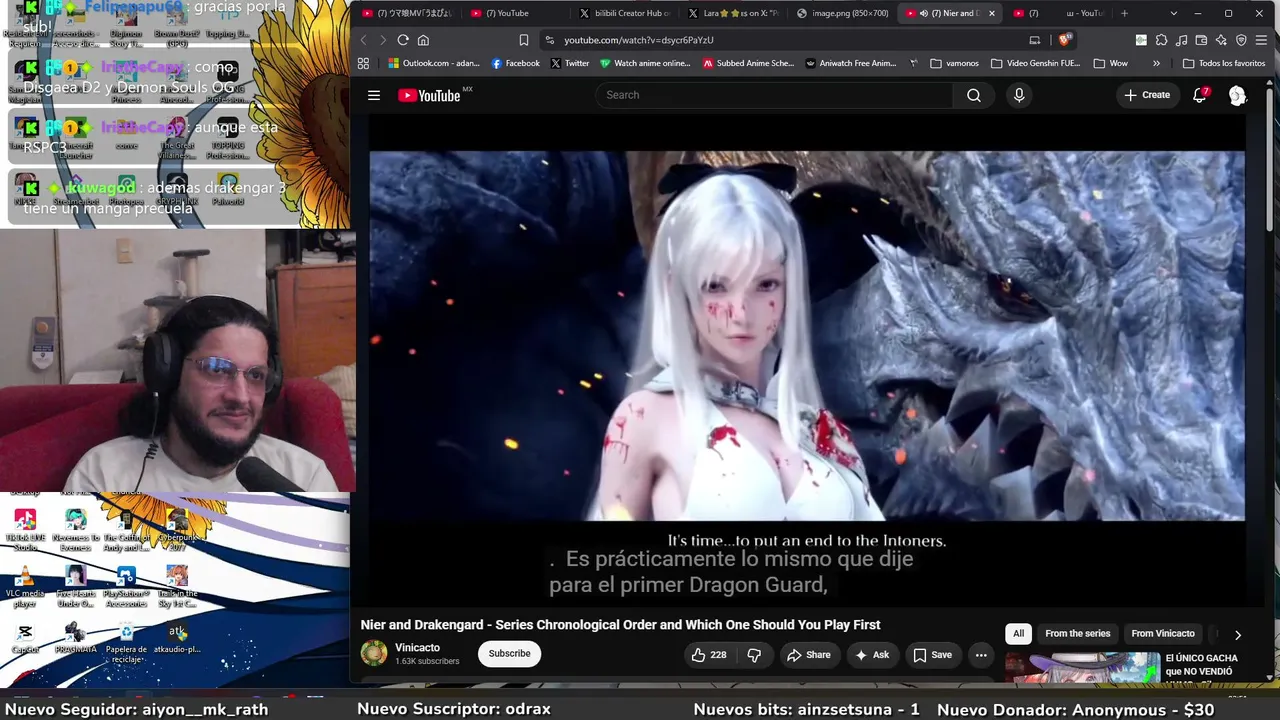This screenshot has height=720, width=1280.
Task: Open the PRAGMATA desktop shortcut
Action: click(75, 640)
